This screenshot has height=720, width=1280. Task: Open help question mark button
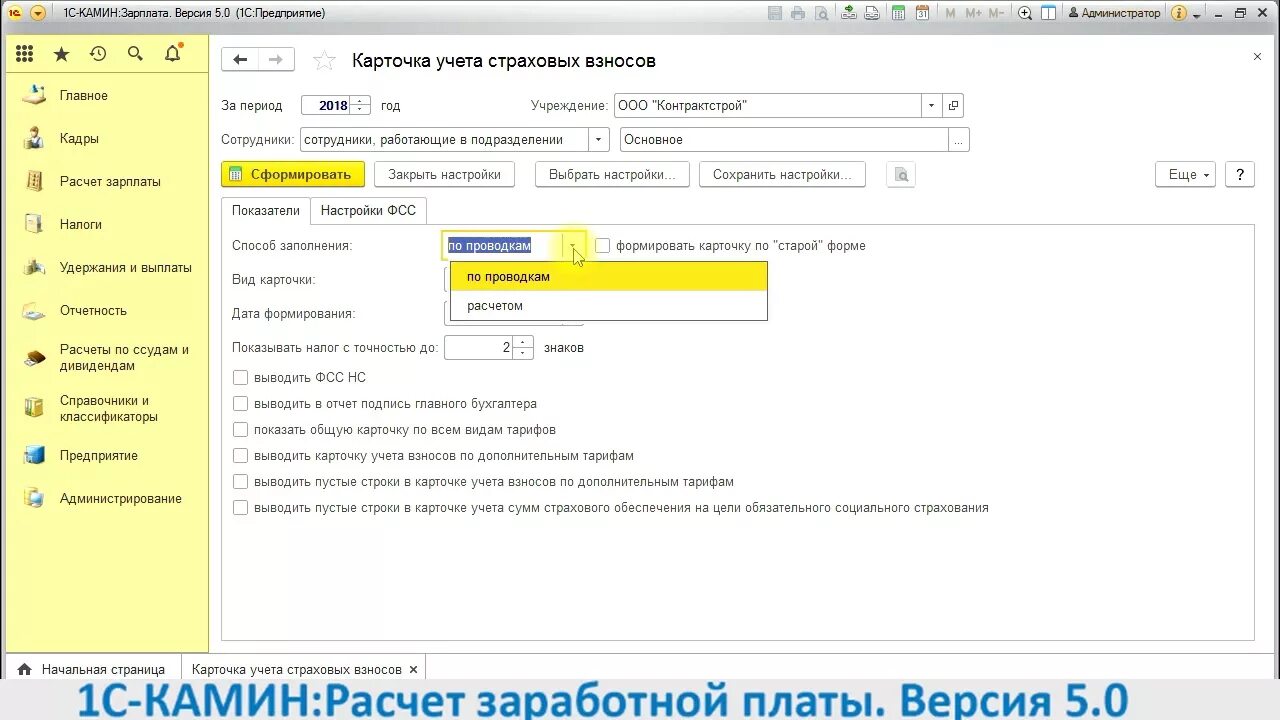pyautogui.click(x=1239, y=175)
